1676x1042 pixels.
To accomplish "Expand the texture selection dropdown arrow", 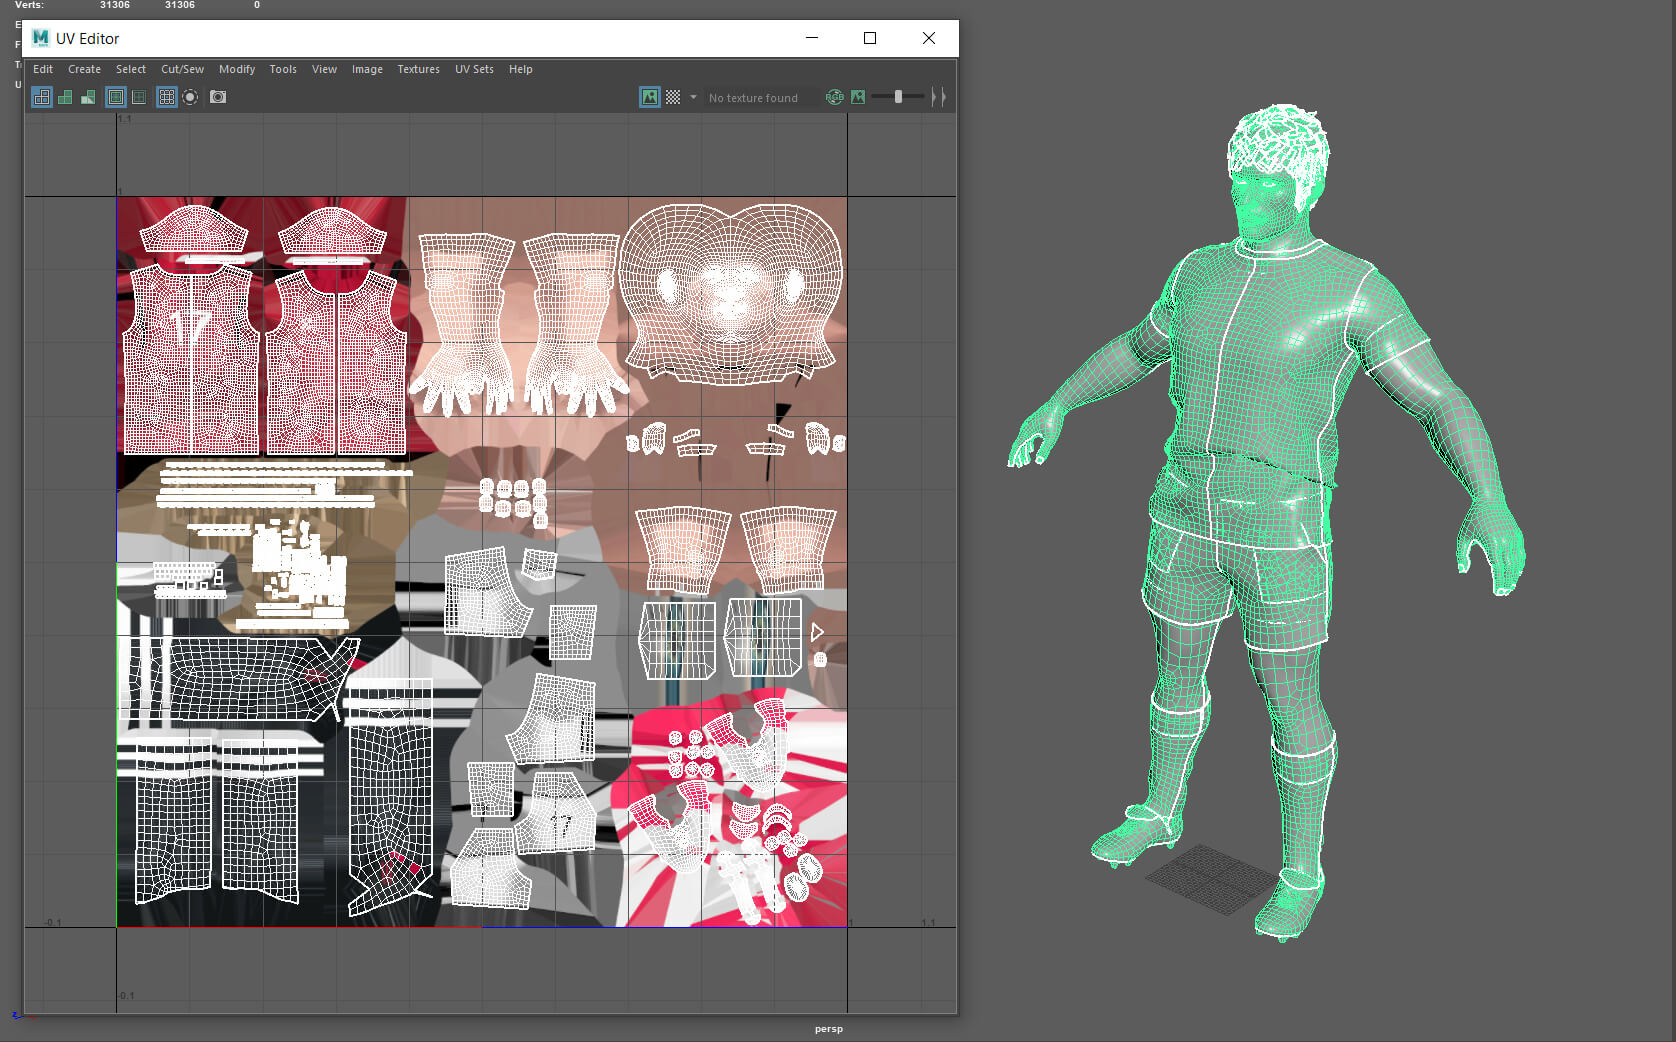I will (x=693, y=97).
